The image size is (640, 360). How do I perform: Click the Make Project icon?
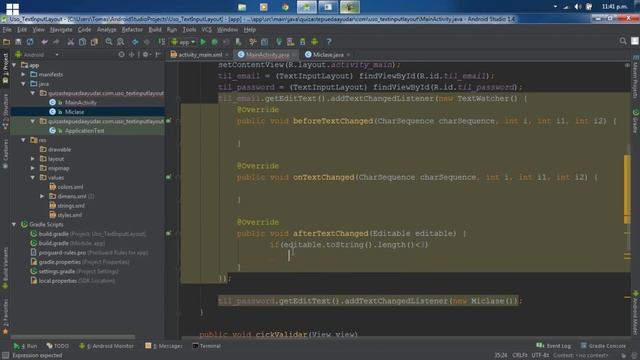pos(162,42)
